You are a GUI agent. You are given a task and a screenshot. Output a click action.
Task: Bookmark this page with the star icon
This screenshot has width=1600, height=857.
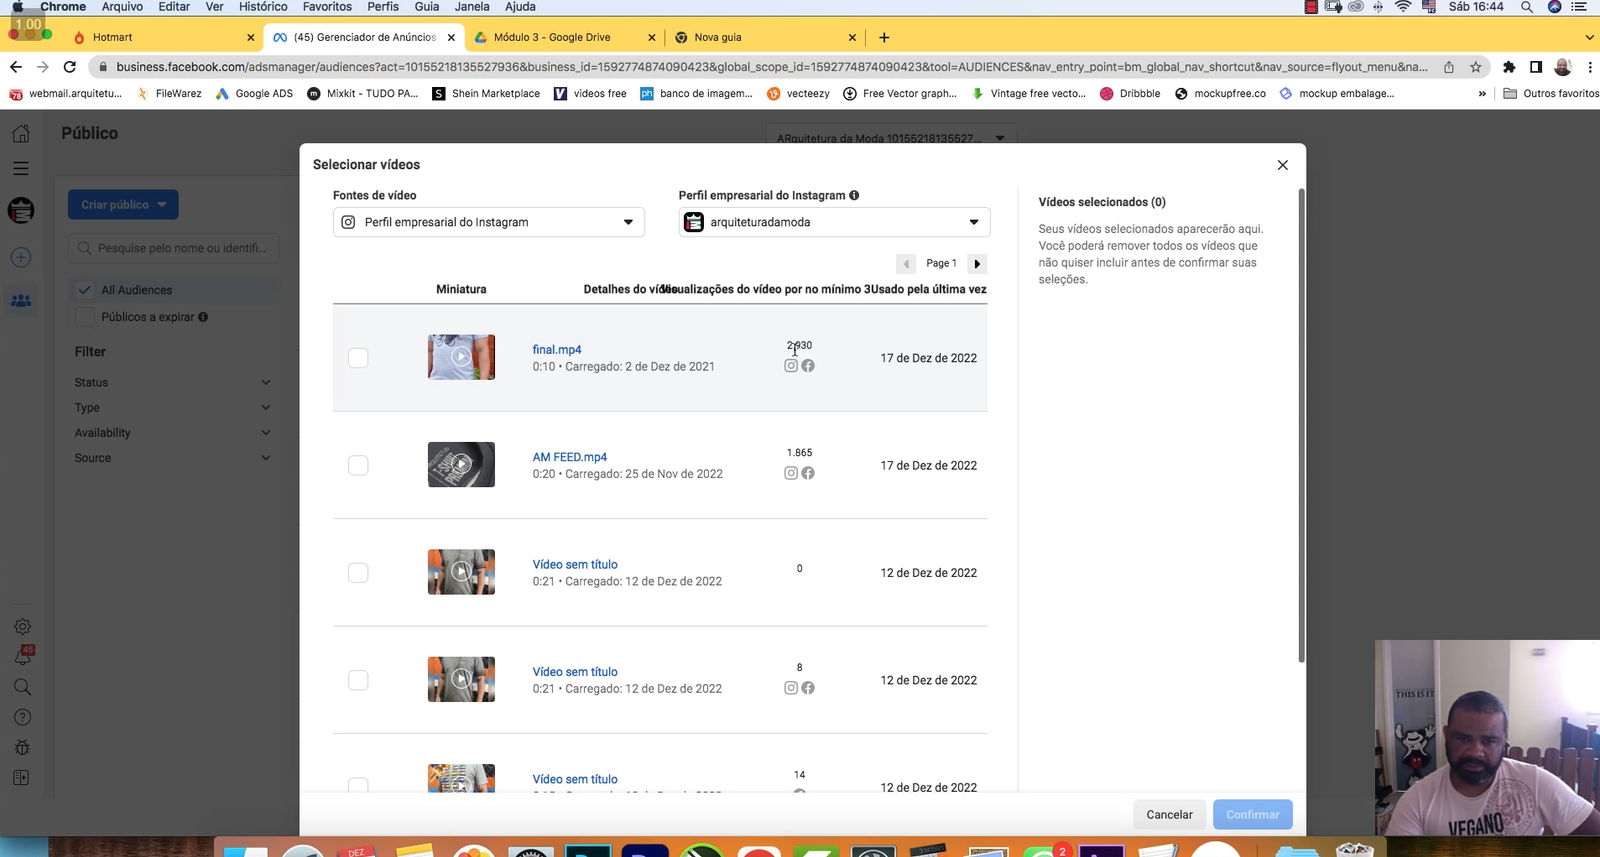[1475, 67]
